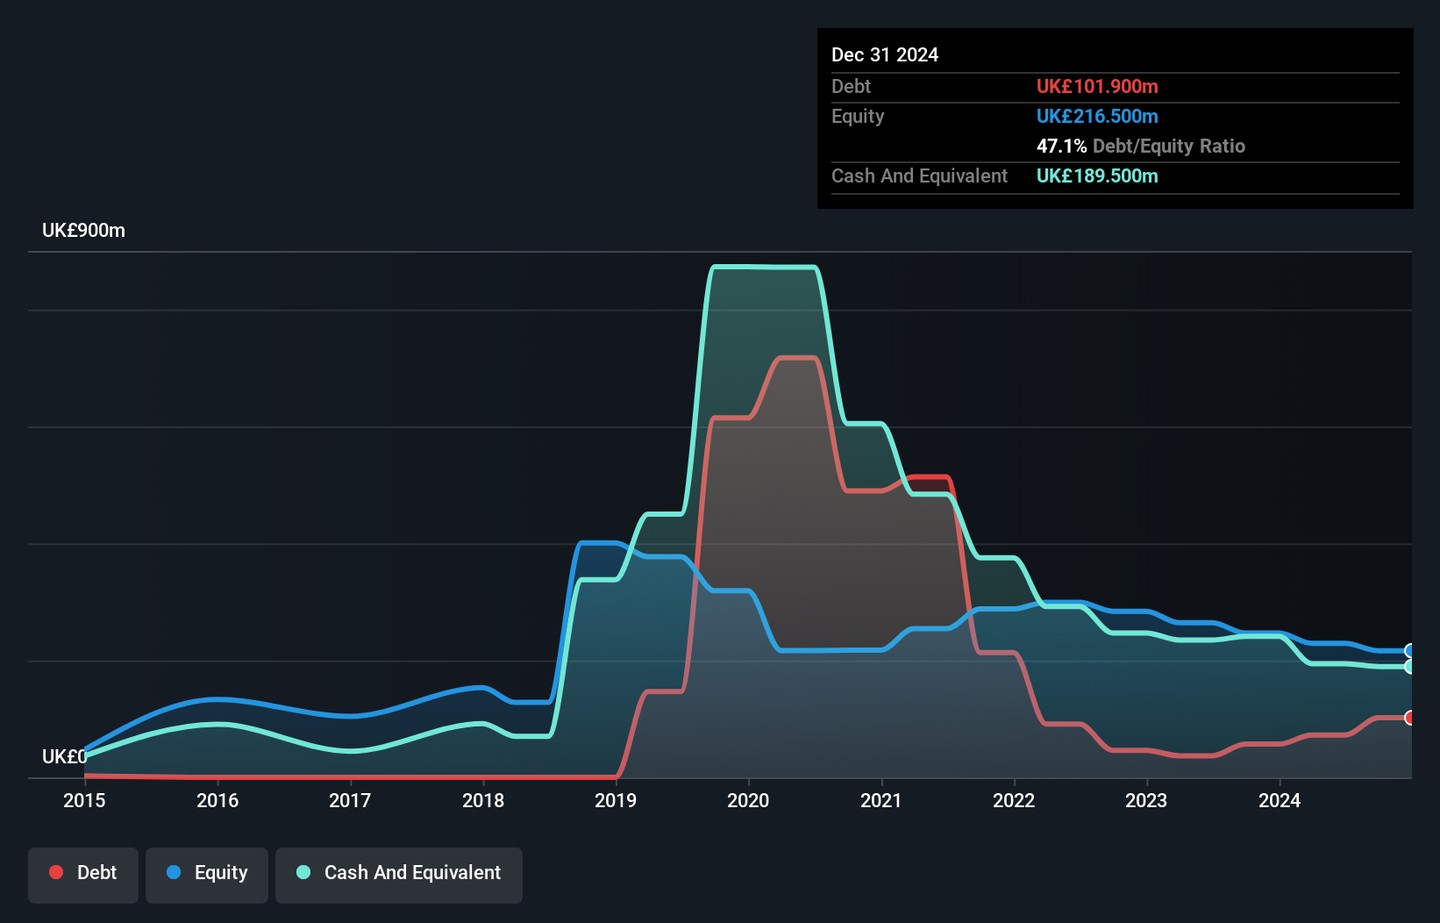The height and width of the screenshot is (923, 1440).
Task: Click the UK£101.900m debt value
Action: [x=1097, y=87]
